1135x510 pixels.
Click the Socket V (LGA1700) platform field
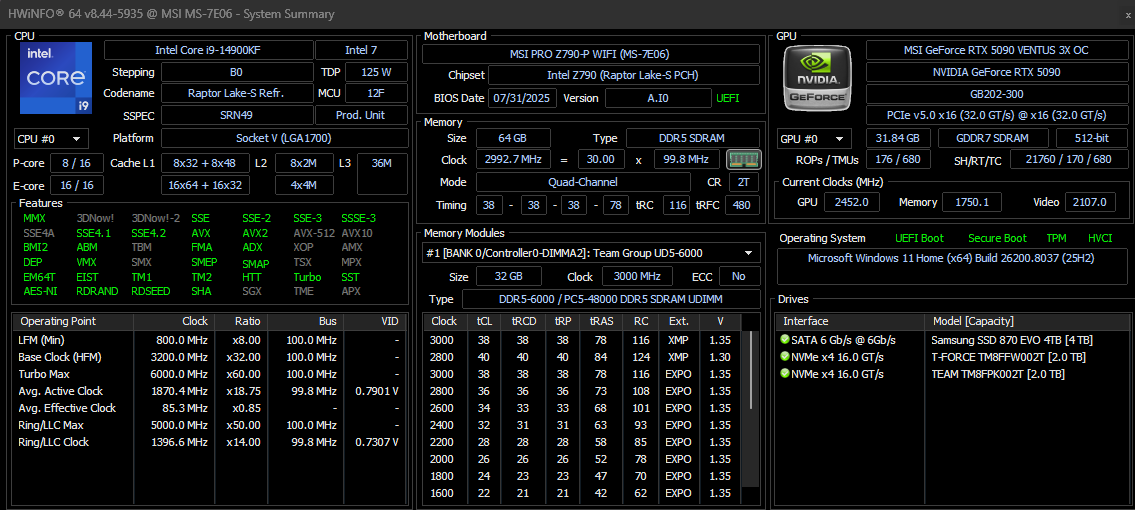coord(284,138)
